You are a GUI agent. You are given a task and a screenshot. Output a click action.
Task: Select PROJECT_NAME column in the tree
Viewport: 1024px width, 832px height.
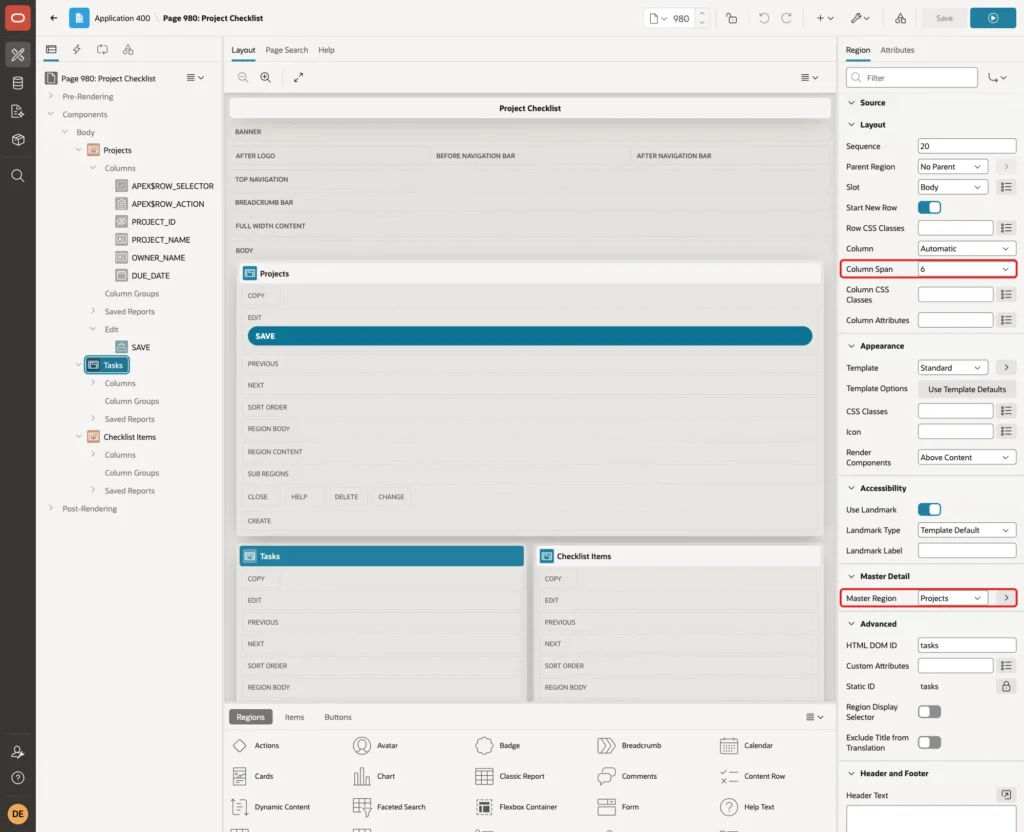pos(161,240)
